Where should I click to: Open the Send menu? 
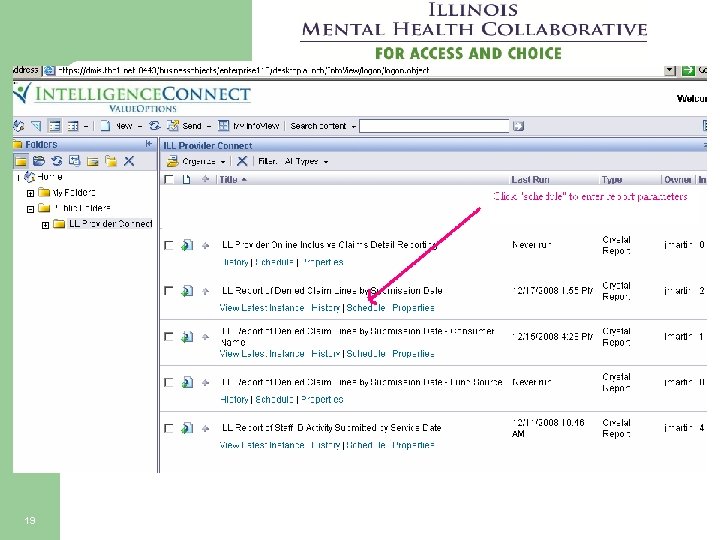click(x=189, y=125)
